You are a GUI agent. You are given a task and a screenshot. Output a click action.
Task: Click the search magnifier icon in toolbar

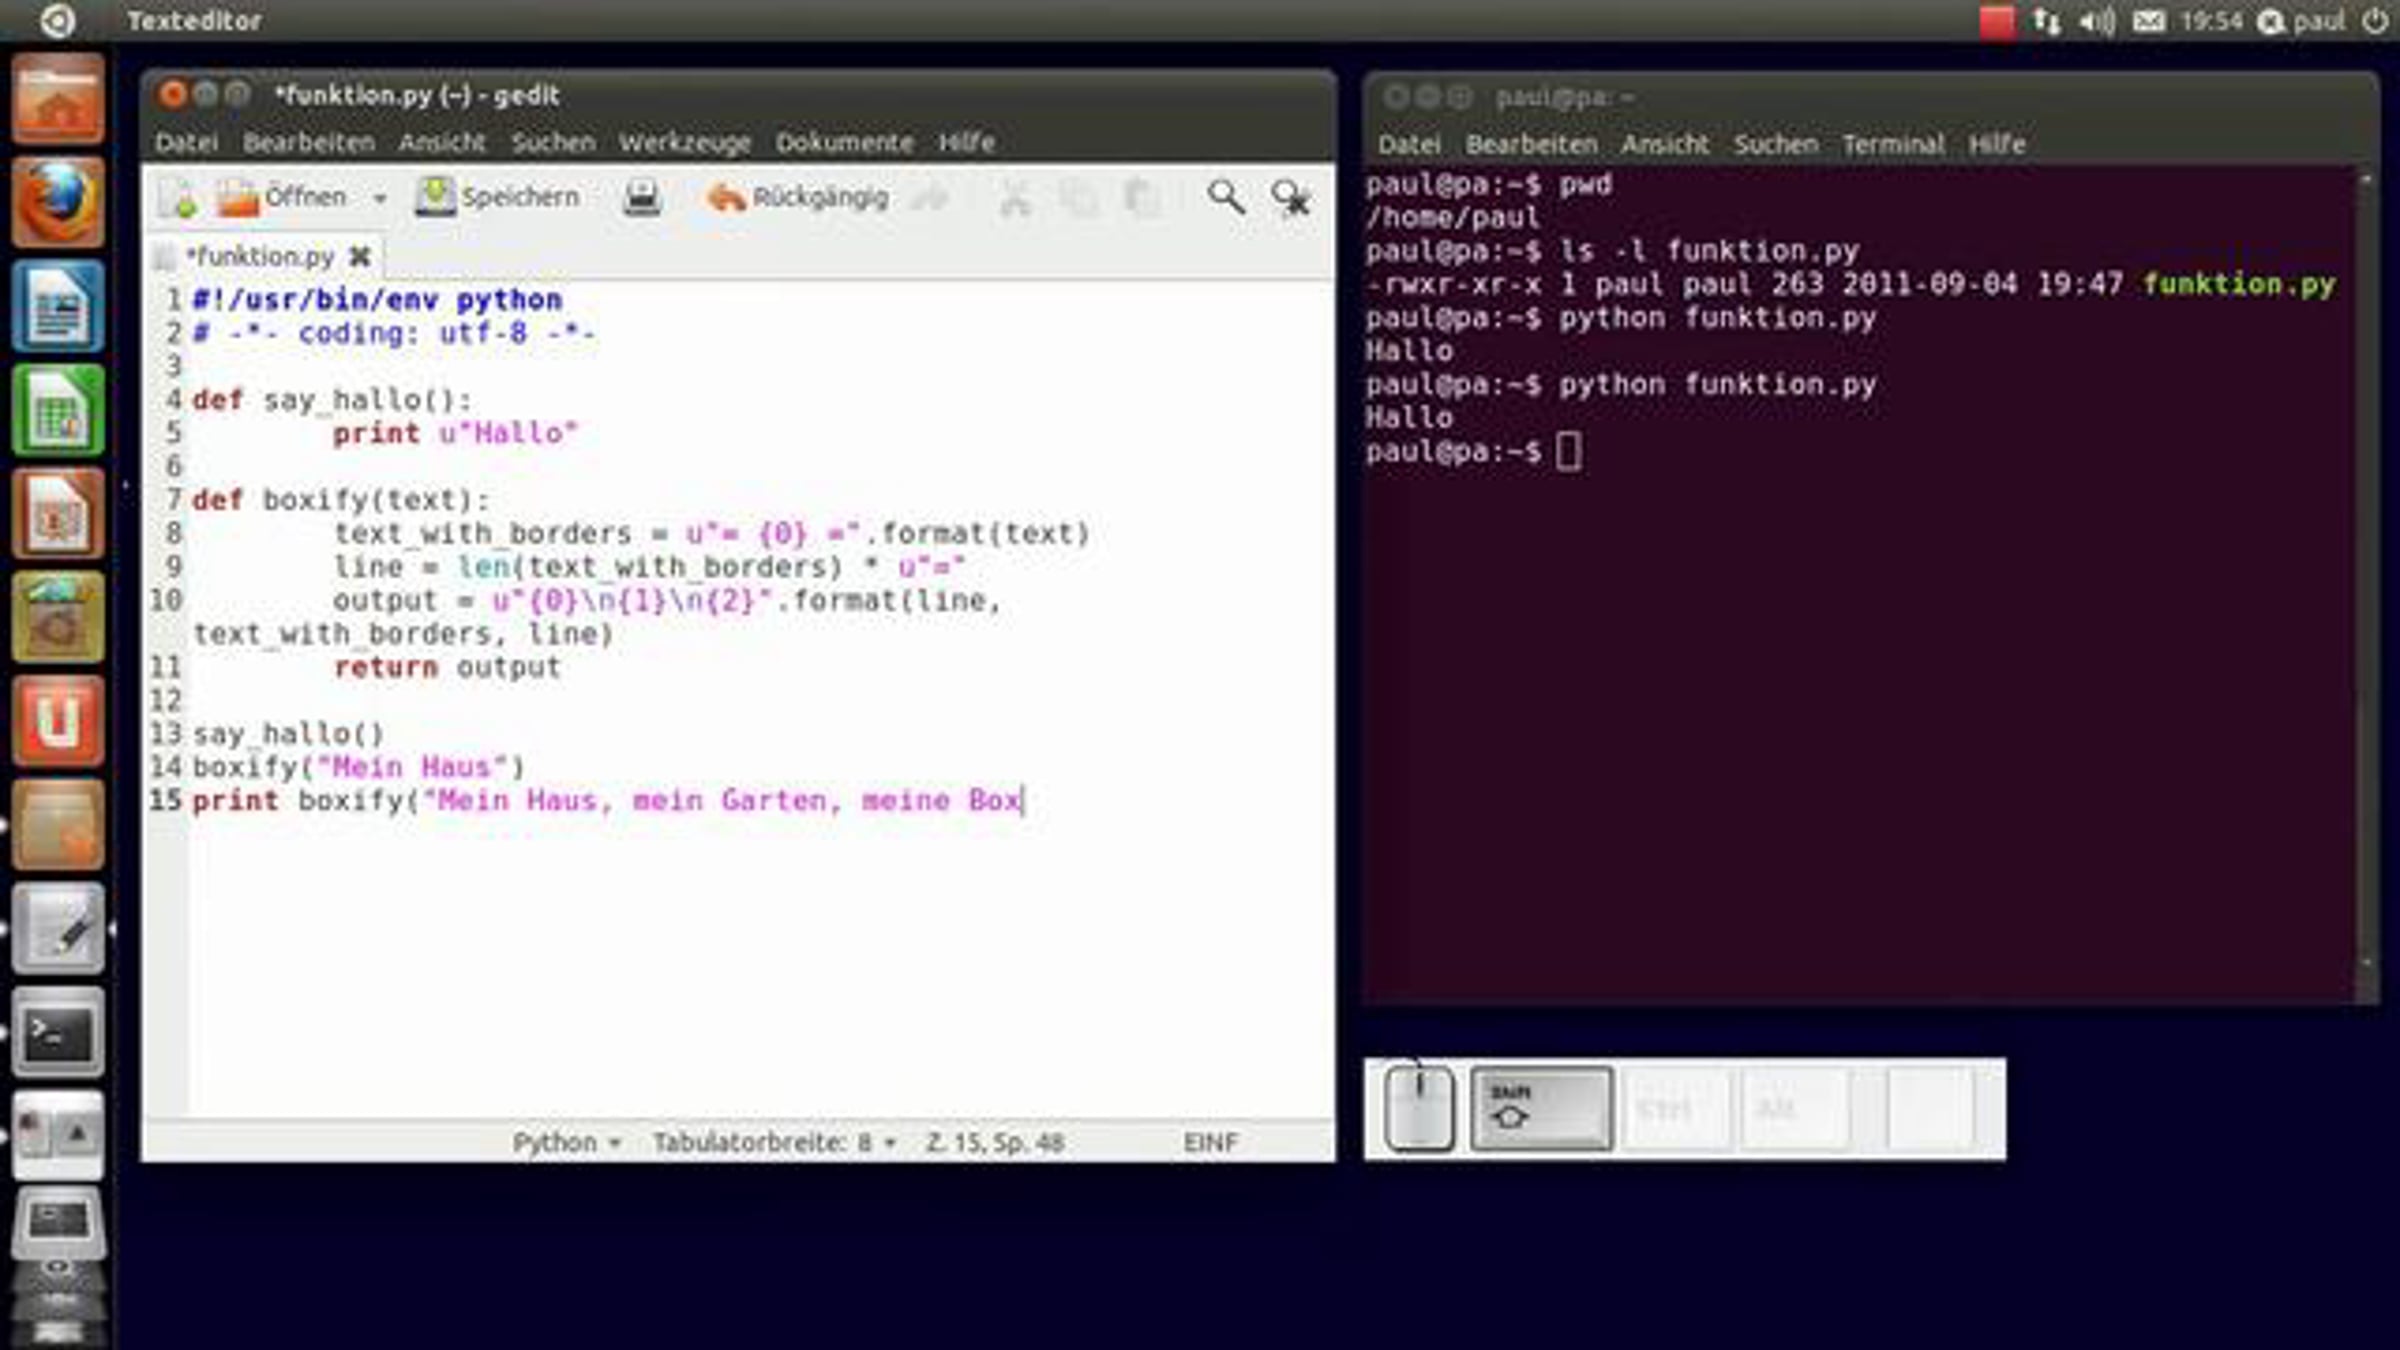click(1225, 197)
